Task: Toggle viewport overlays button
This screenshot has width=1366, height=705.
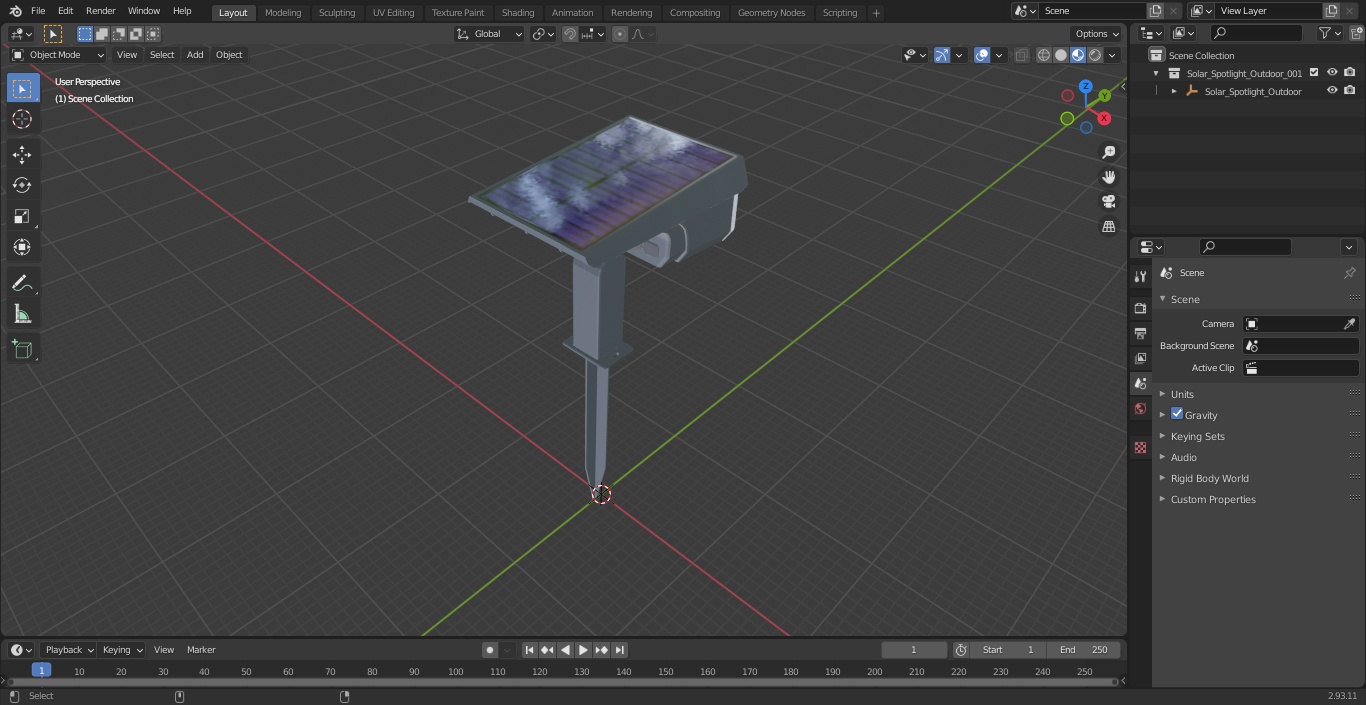Action: pos(982,55)
